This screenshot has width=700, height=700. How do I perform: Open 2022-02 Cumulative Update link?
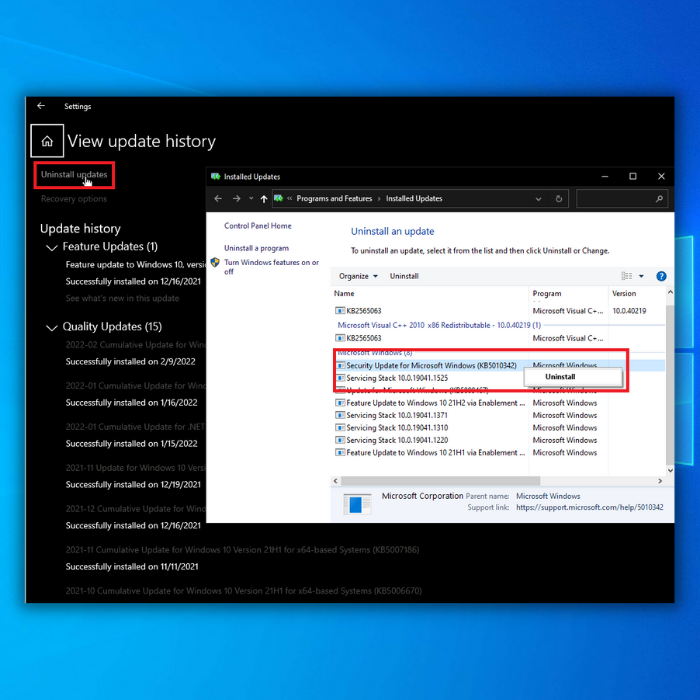136,345
